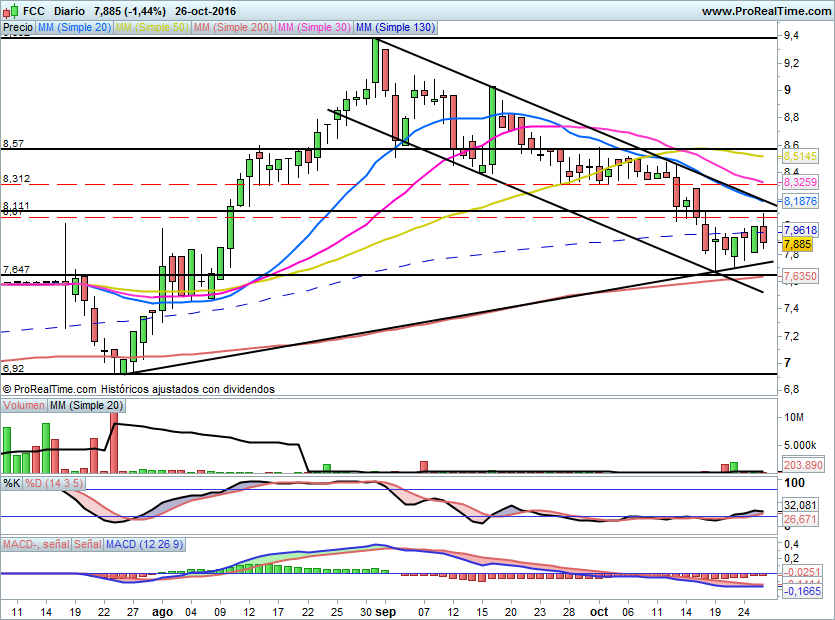Click the 100 label on stochastic axis

tap(795, 483)
